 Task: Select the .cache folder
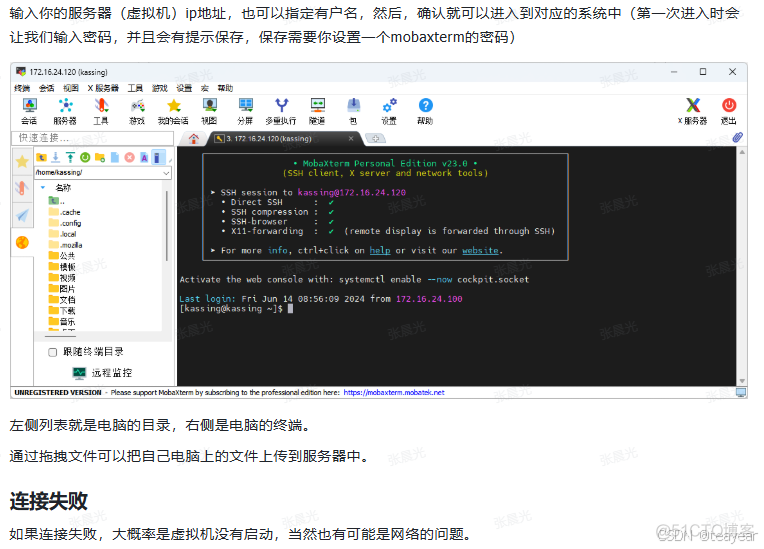coord(65,212)
